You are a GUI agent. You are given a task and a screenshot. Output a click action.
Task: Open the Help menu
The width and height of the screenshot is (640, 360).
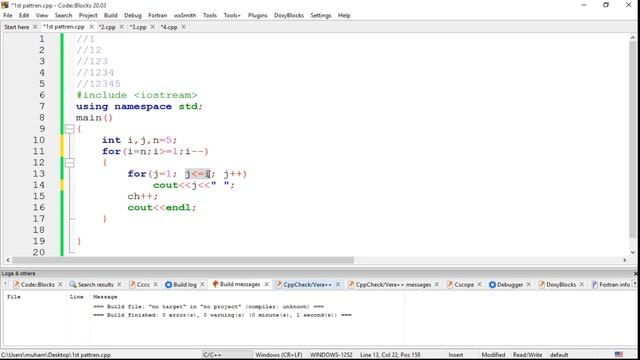click(x=344, y=16)
